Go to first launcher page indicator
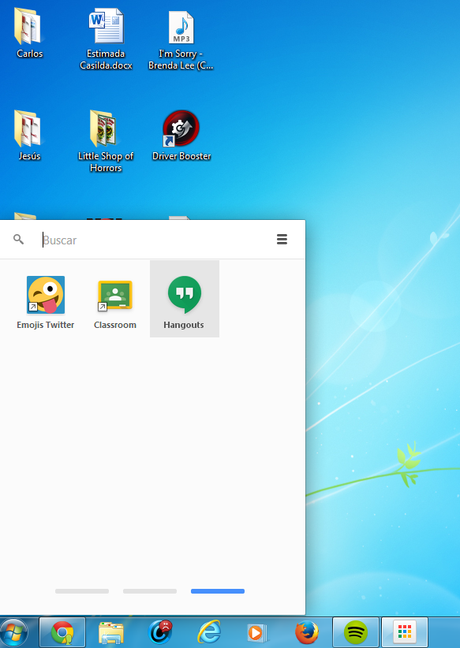The width and height of the screenshot is (460, 648). 82,591
